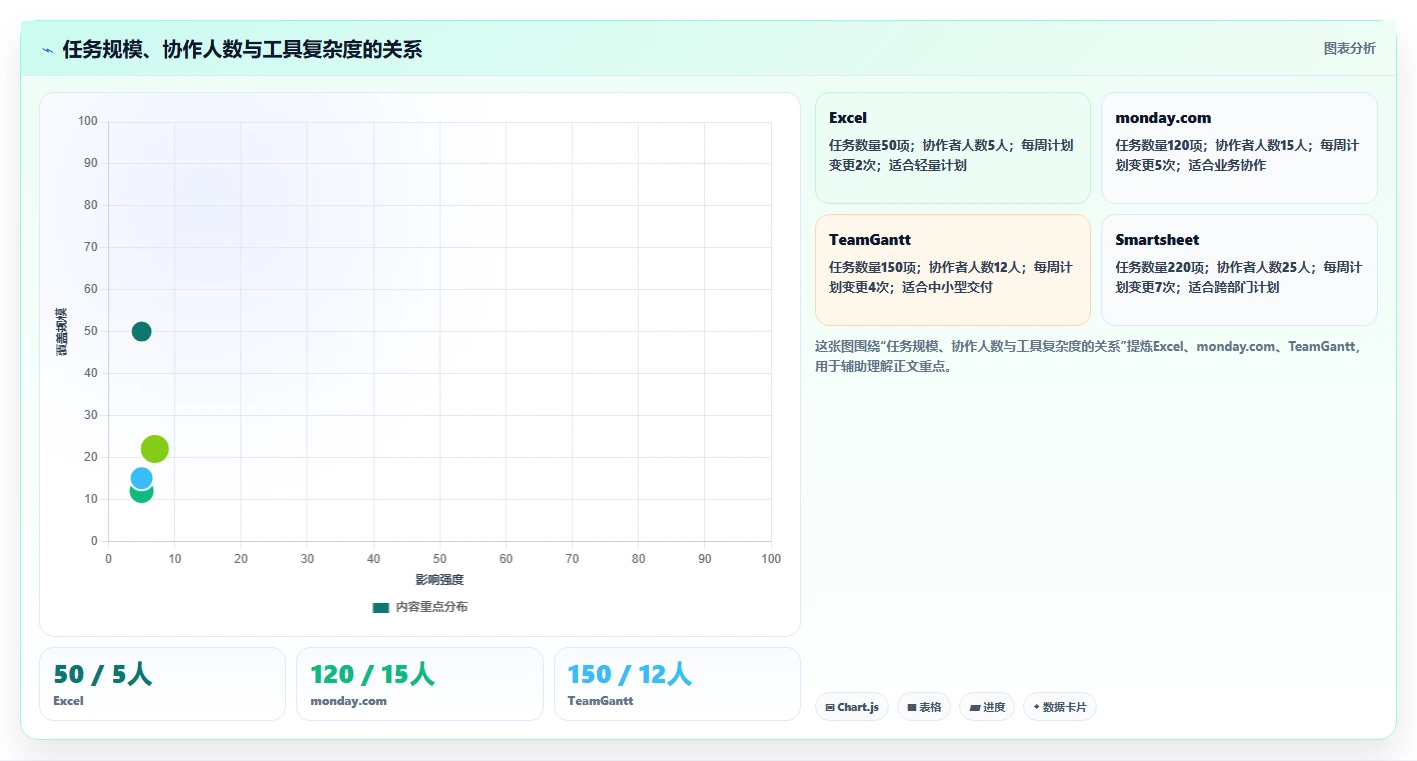Select the TeamGantt info card
The width and height of the screenshot is (1417, 761).
pyautogui.click(x=952, y=270)
